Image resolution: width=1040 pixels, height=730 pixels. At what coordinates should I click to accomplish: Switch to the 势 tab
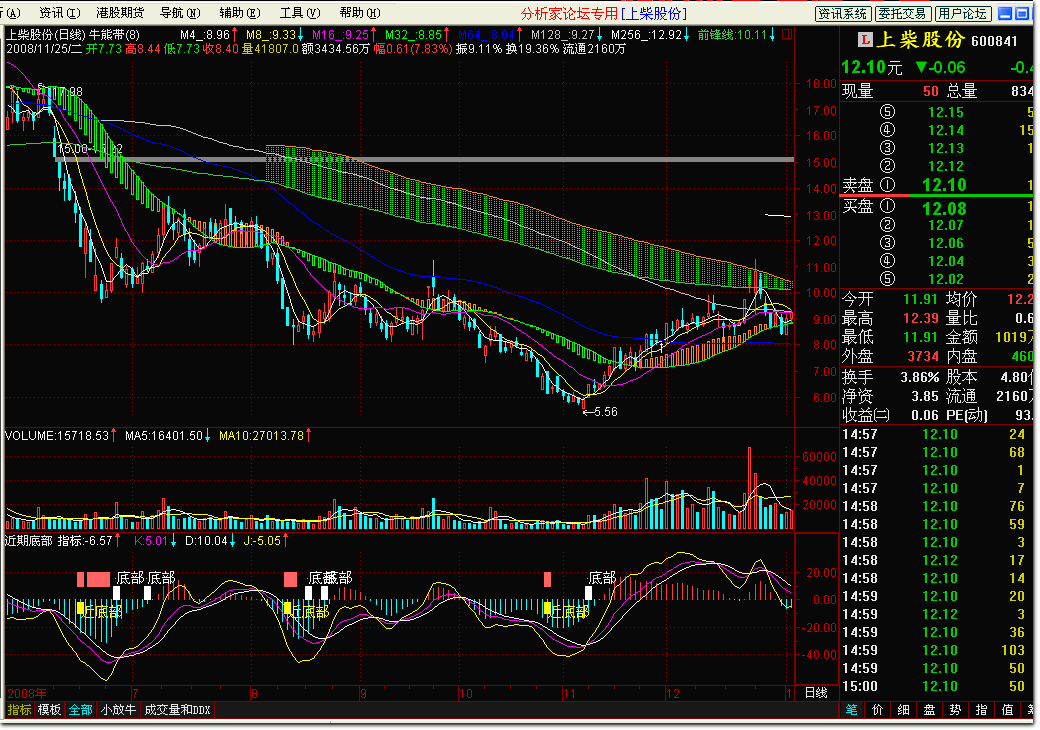955,710
